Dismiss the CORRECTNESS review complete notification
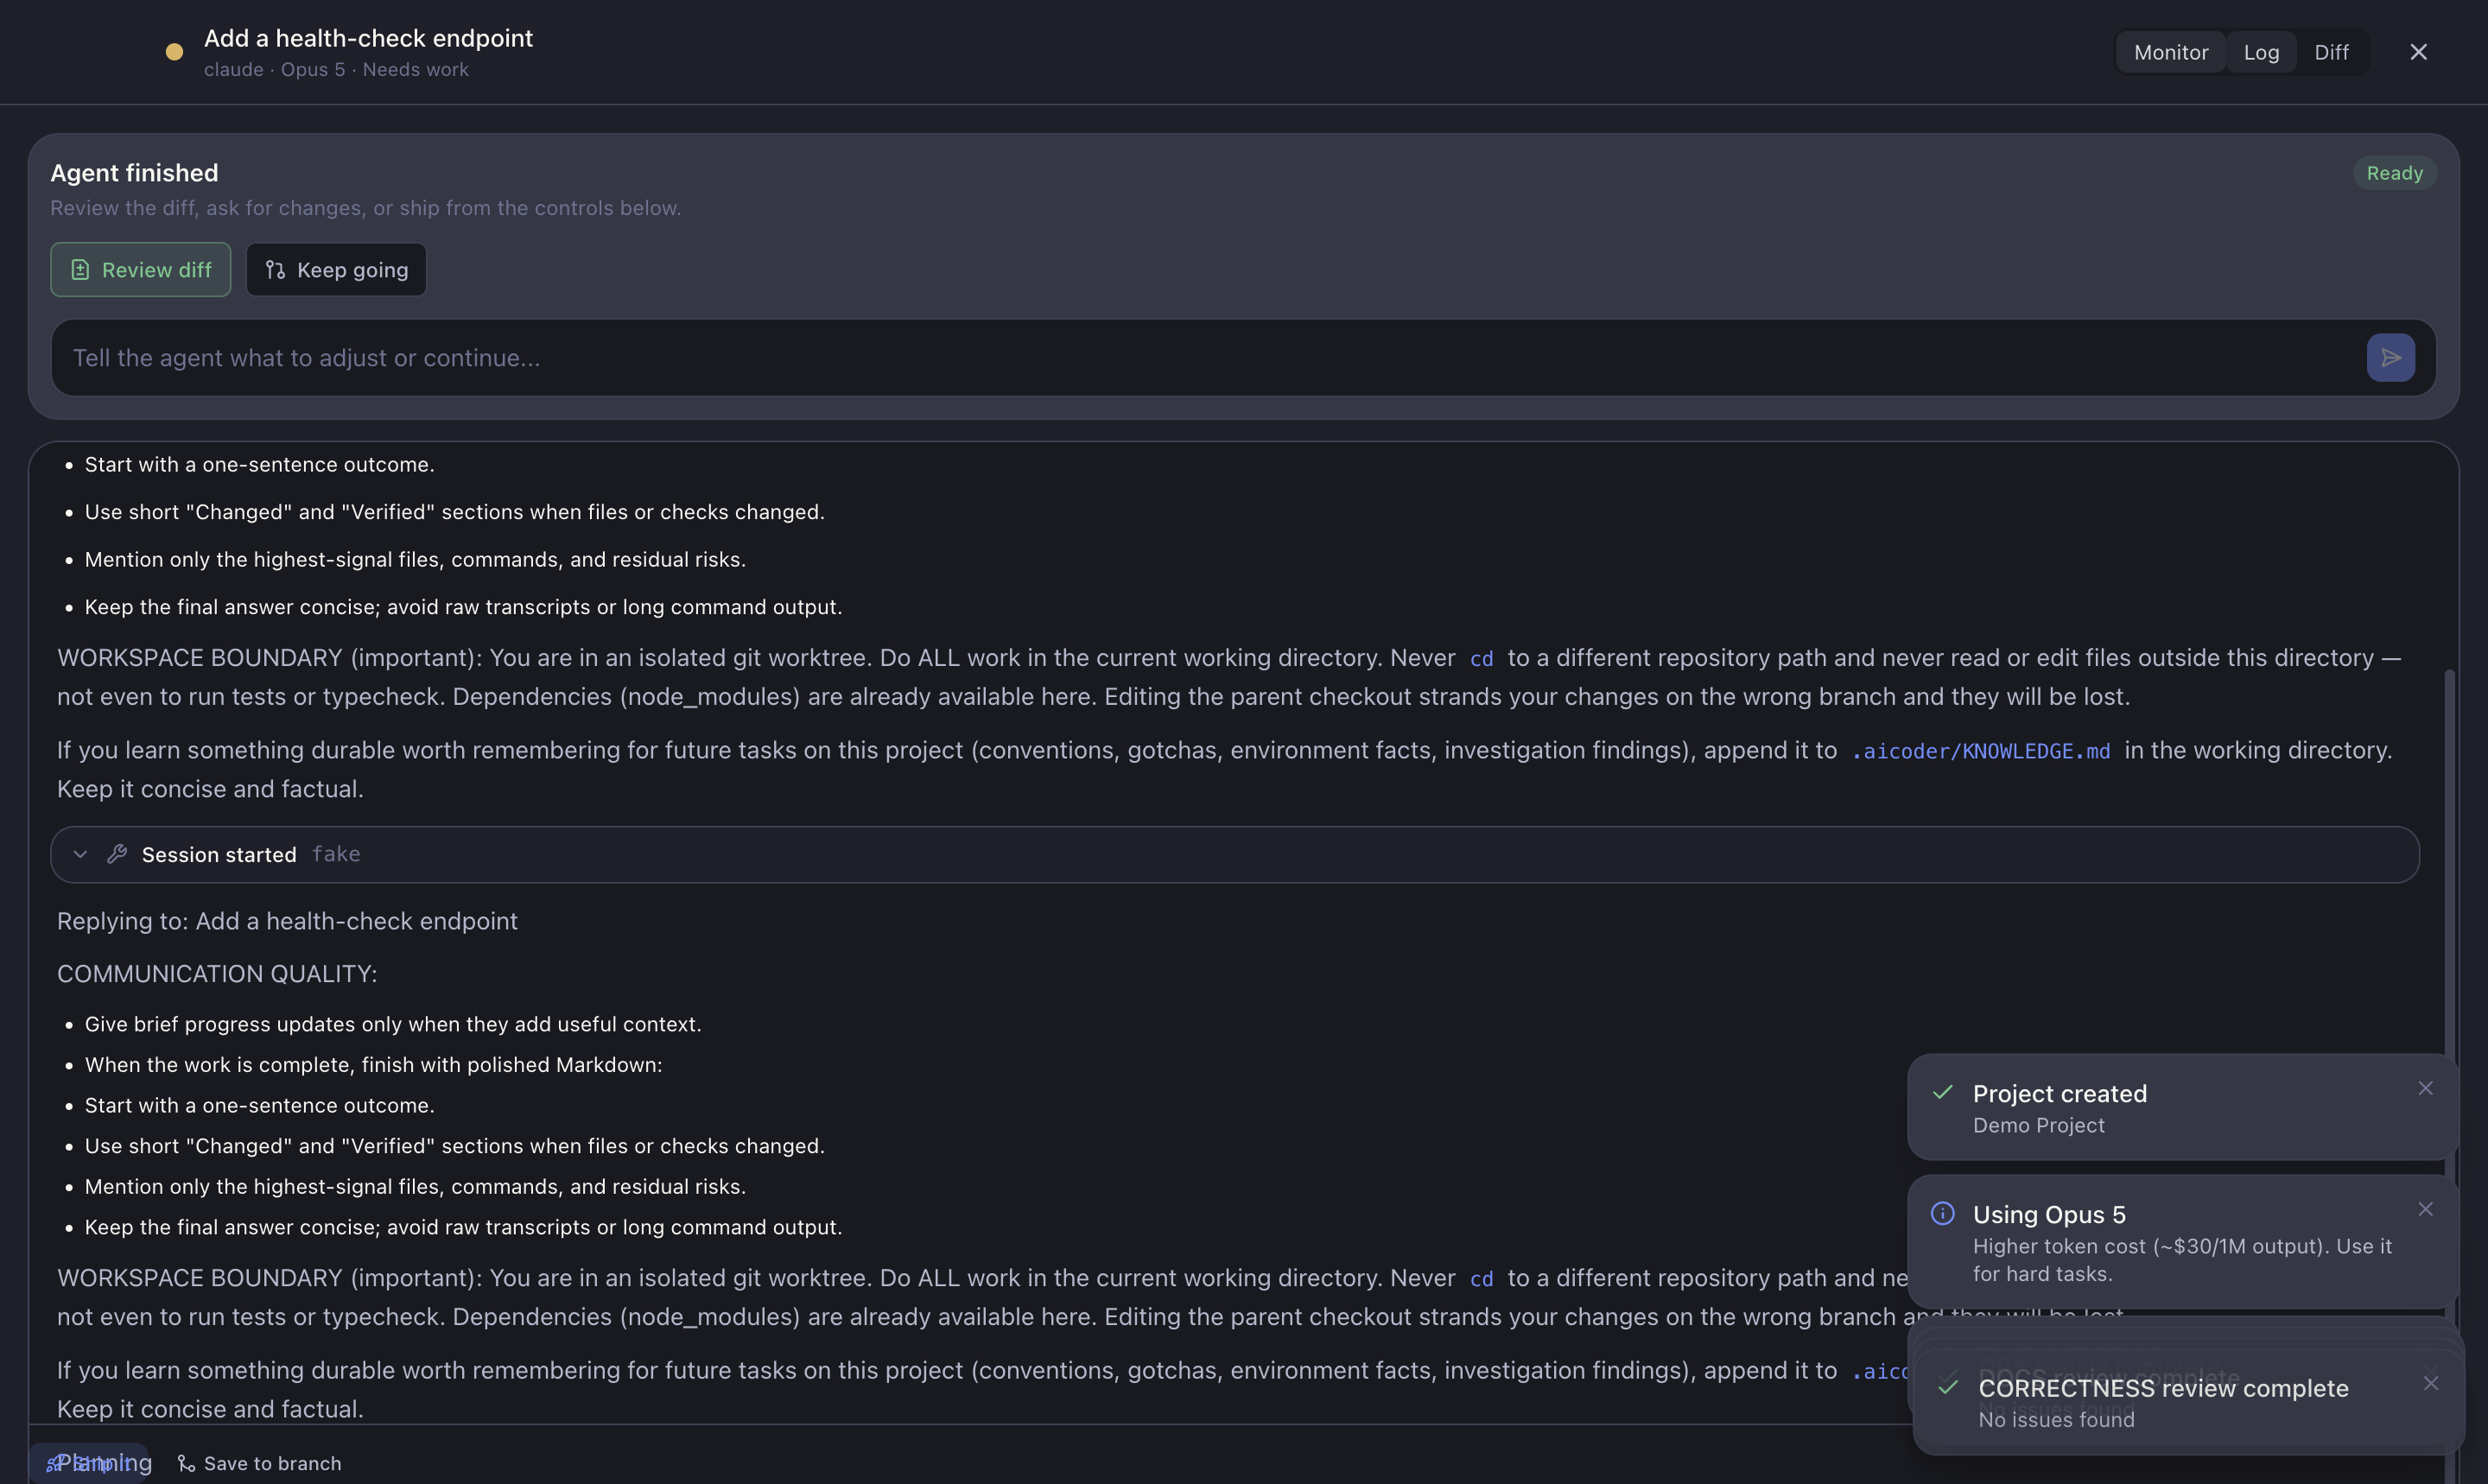2488x1484 pixels. [2431, 1383]
